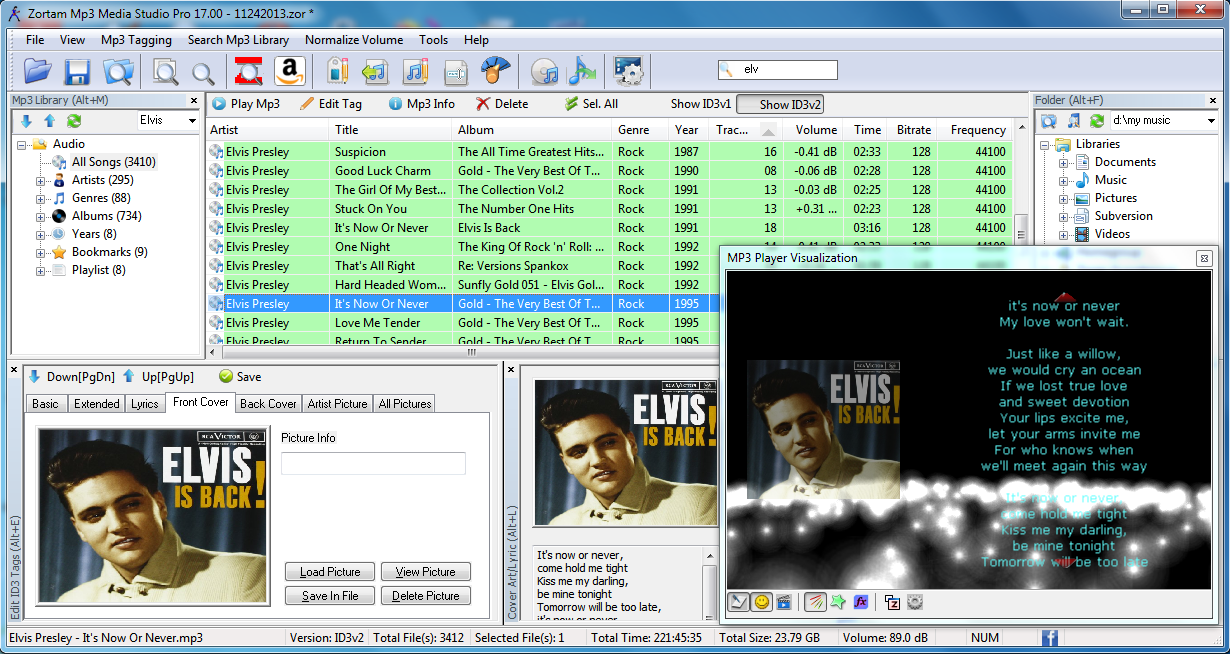Click the Delete Picture button

click(425, 596)
